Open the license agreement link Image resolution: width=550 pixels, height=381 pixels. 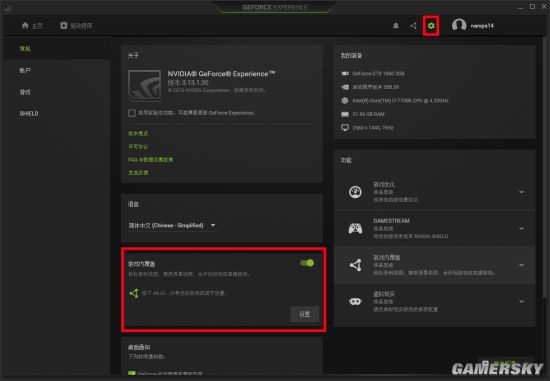138,147
